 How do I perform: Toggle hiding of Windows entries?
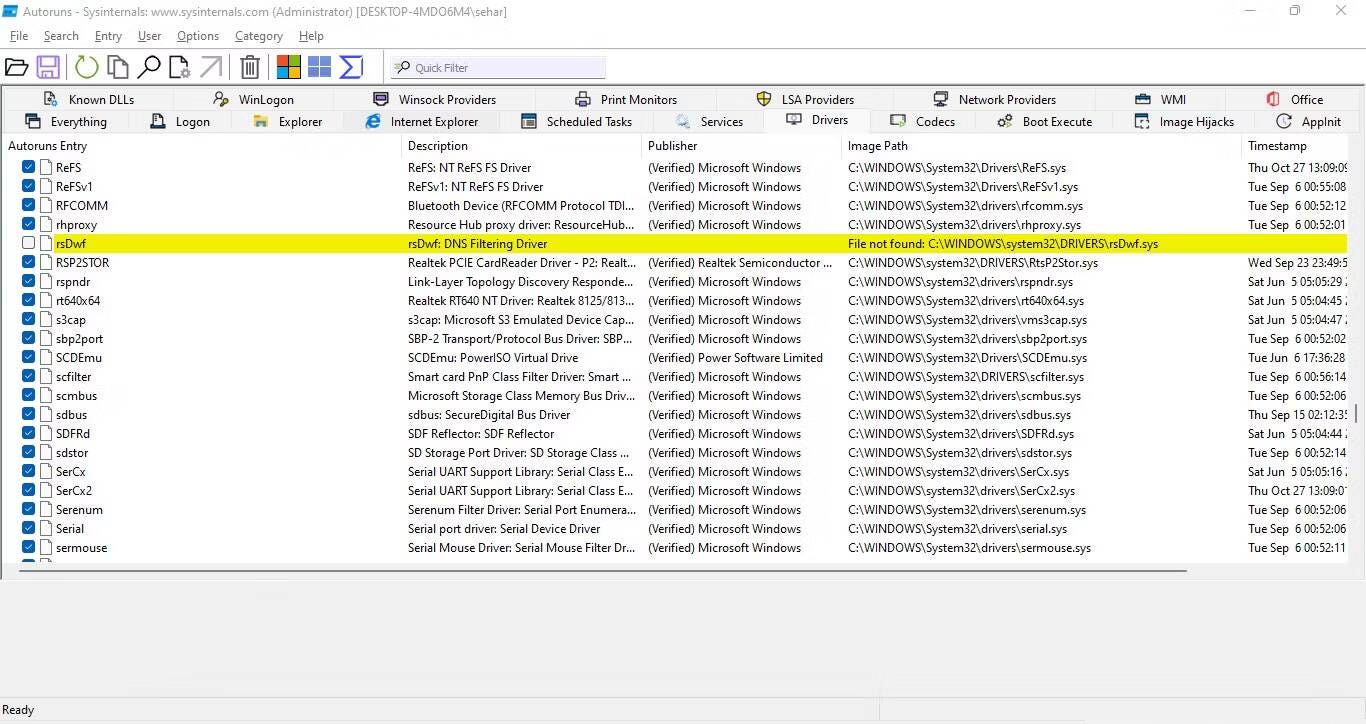[319, 66]
